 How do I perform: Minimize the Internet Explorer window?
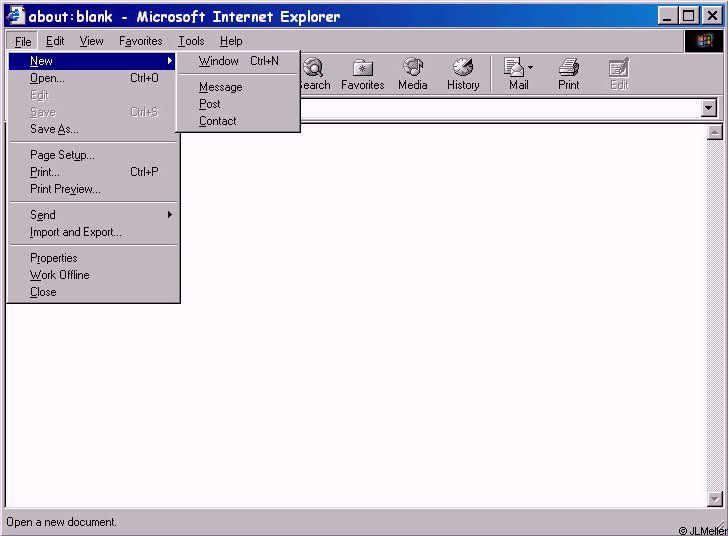(667, 16)
